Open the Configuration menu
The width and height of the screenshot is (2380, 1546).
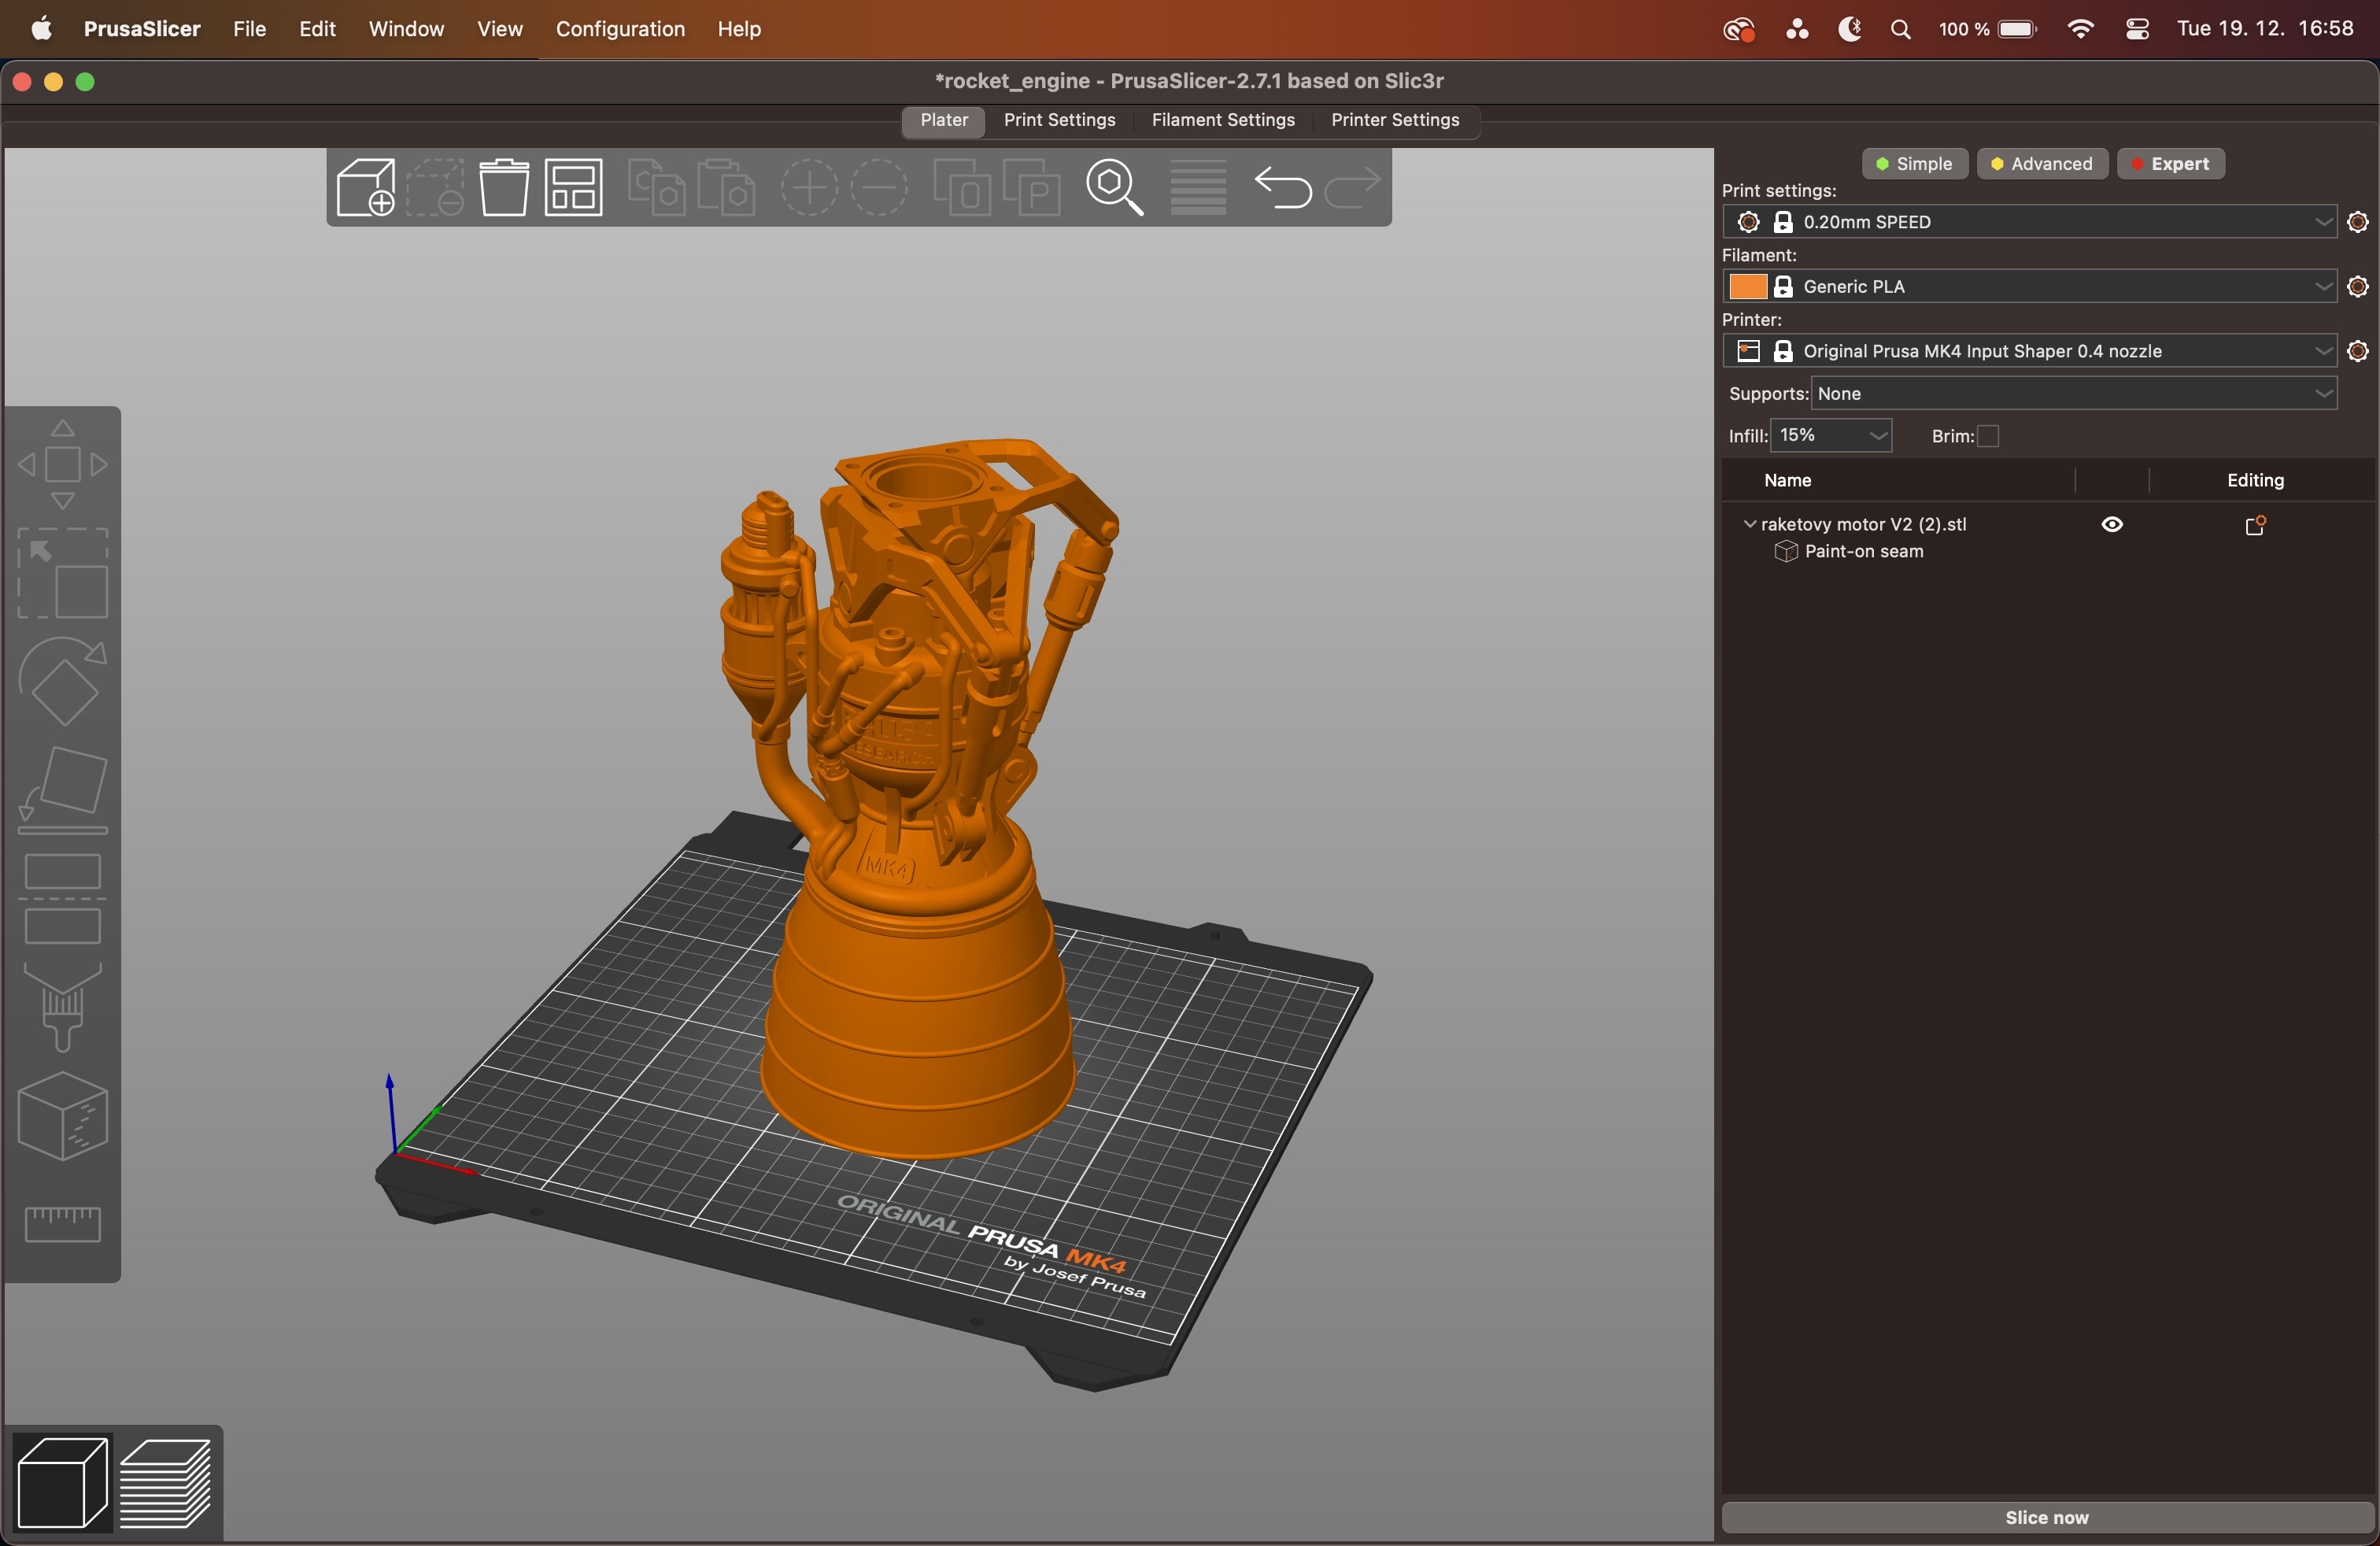pos(620,29)
